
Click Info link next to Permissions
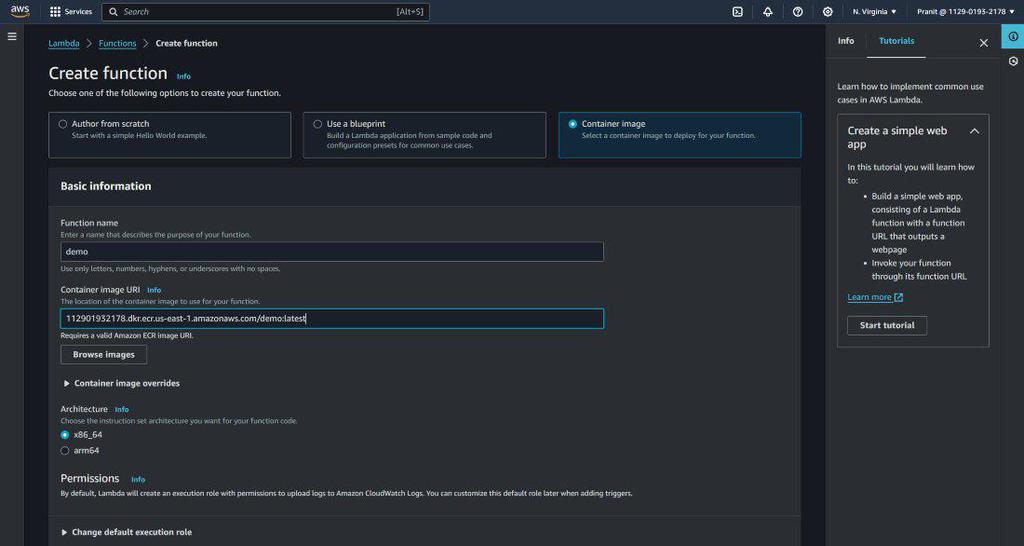coord(138,479)
